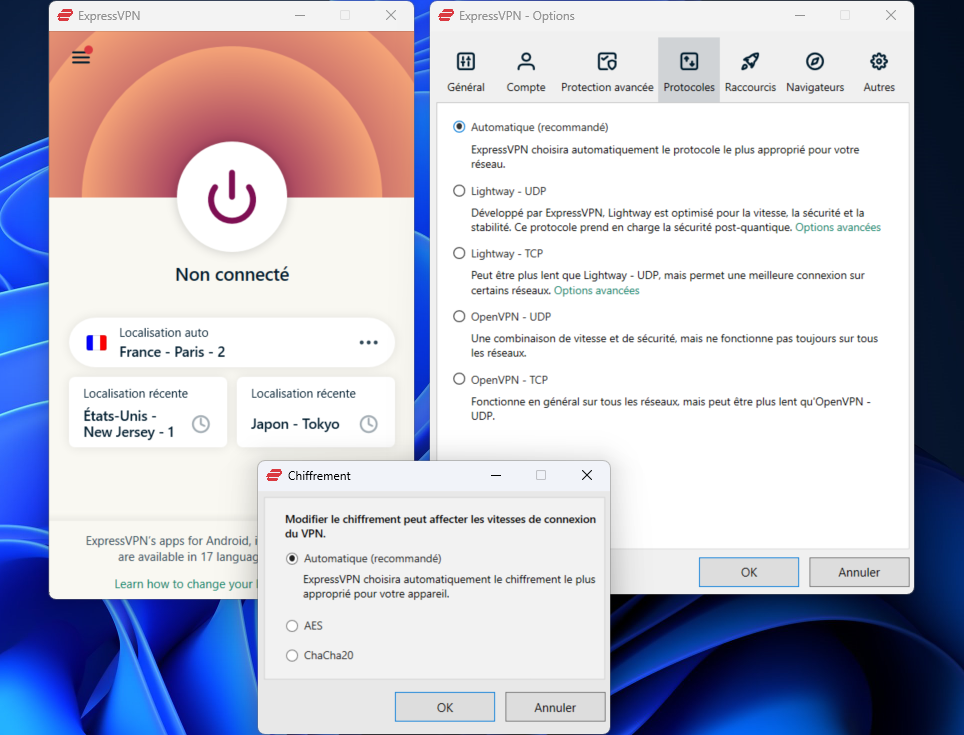964x735 pixels.
Task: Click the 'Non connecté' status text
Action: [232, 275]
